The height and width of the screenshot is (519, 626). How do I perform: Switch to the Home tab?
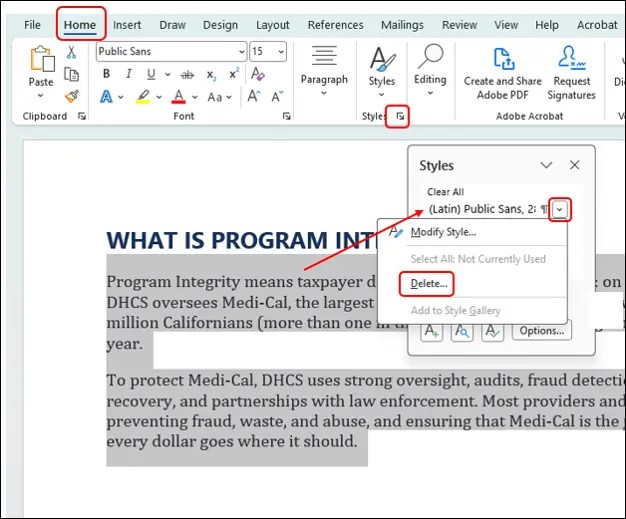pyautogui.click(x=80, y=25)
